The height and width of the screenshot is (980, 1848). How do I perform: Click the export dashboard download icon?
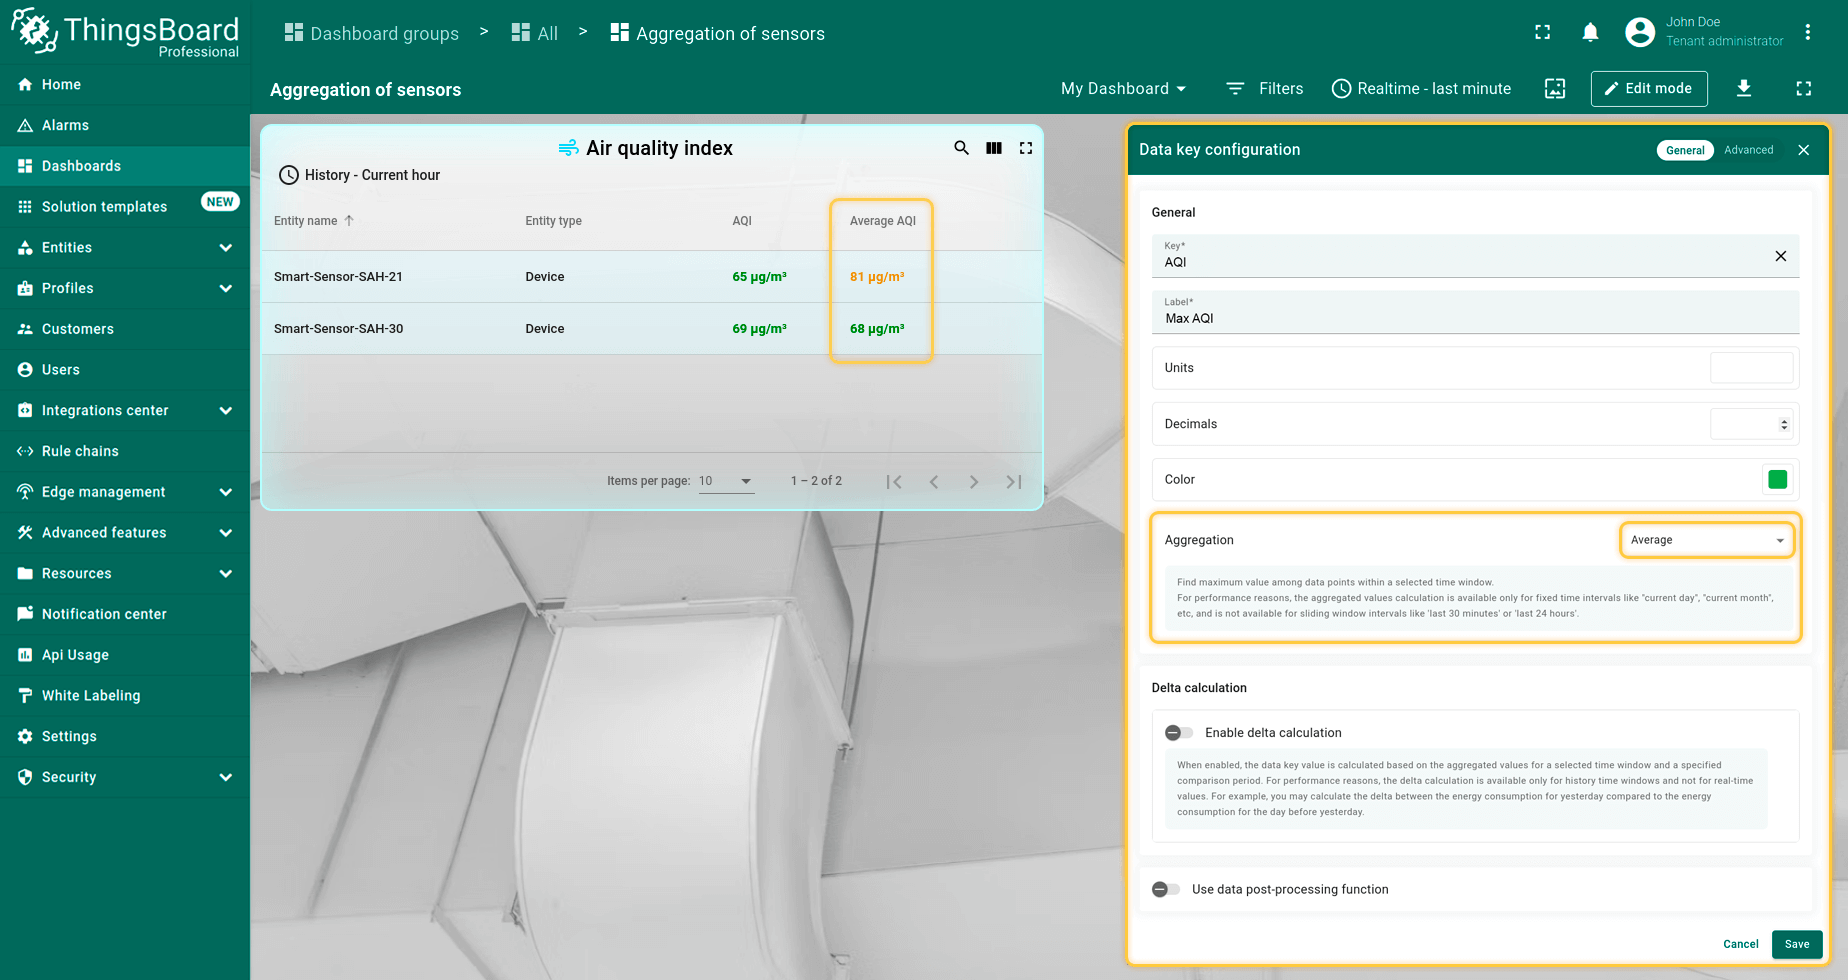tap(1744, 88)
